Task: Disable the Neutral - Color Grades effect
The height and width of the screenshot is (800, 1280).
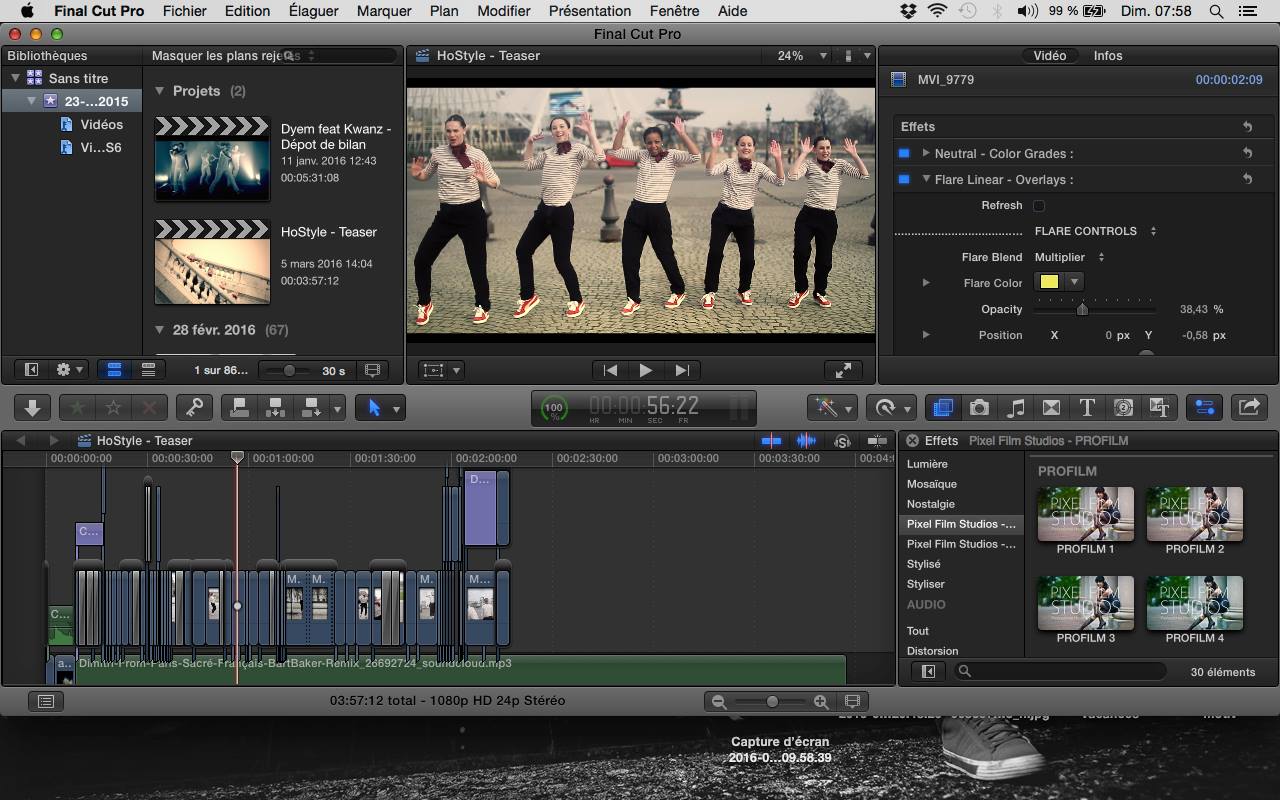Action: (904, 153)
